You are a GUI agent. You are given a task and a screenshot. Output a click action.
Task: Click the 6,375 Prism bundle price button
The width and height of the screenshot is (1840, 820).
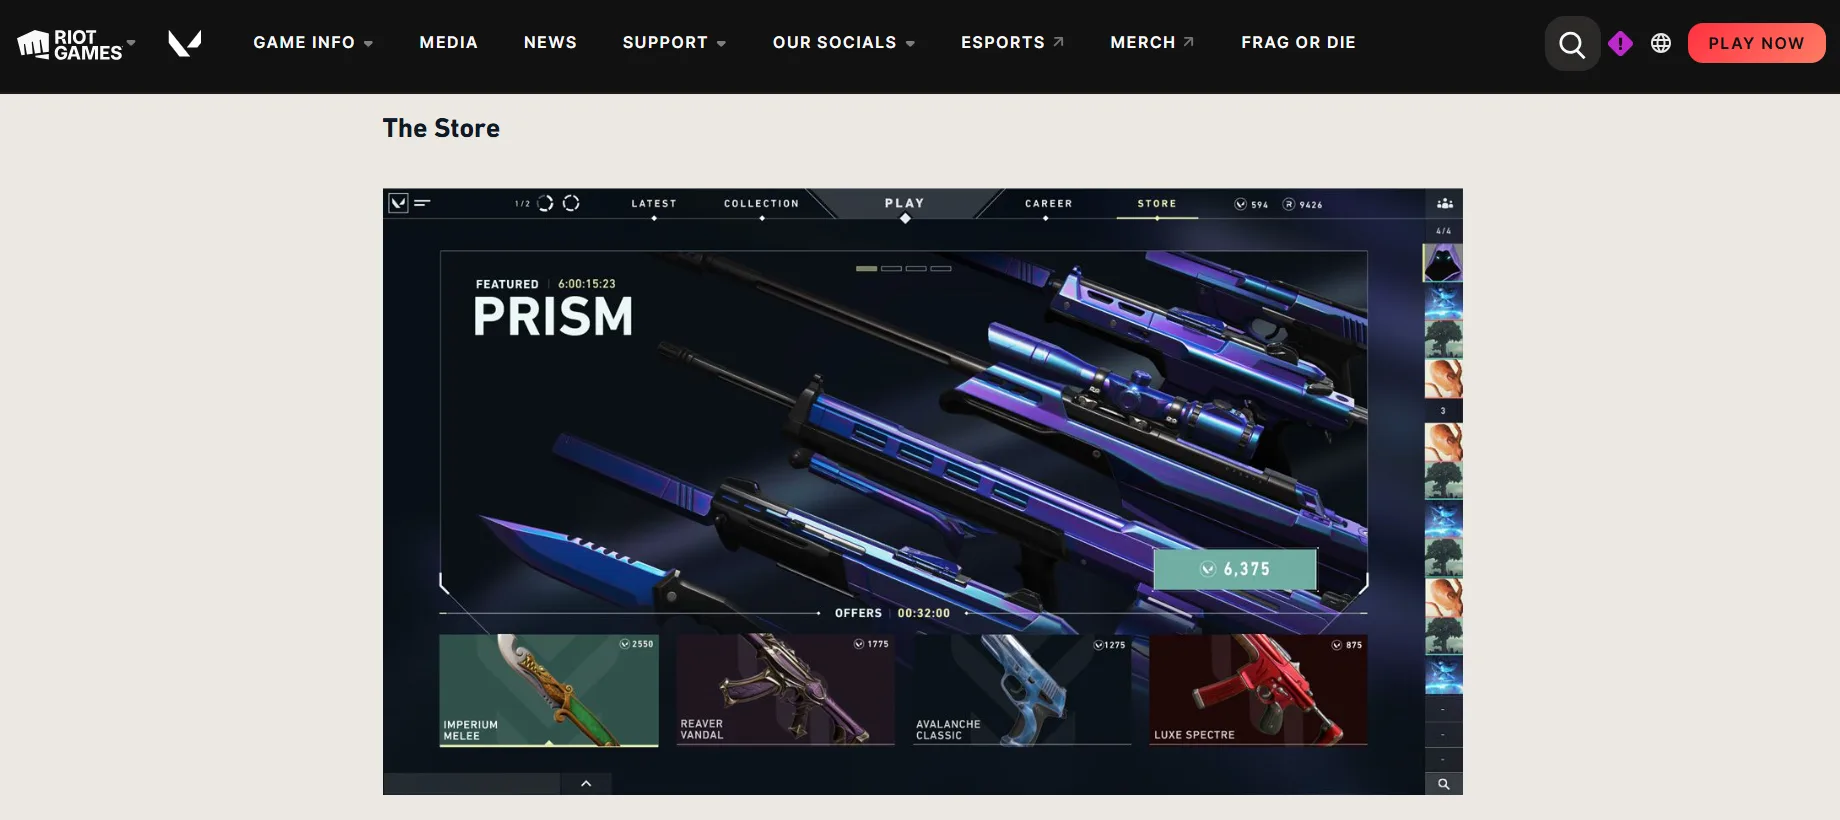(x=1235, y=569)
